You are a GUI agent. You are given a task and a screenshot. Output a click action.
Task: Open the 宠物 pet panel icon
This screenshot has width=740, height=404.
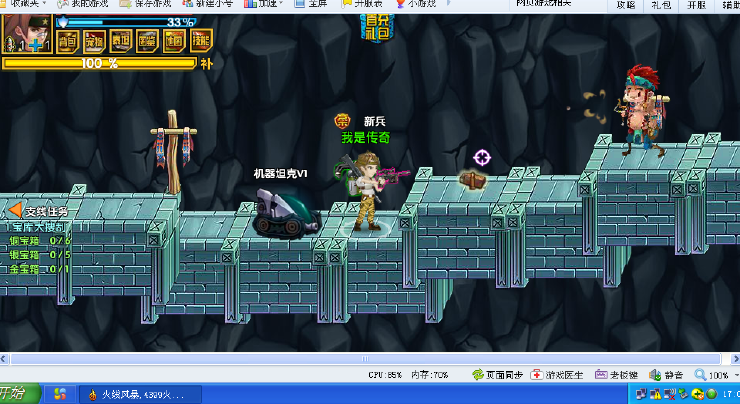pos(94,41)
